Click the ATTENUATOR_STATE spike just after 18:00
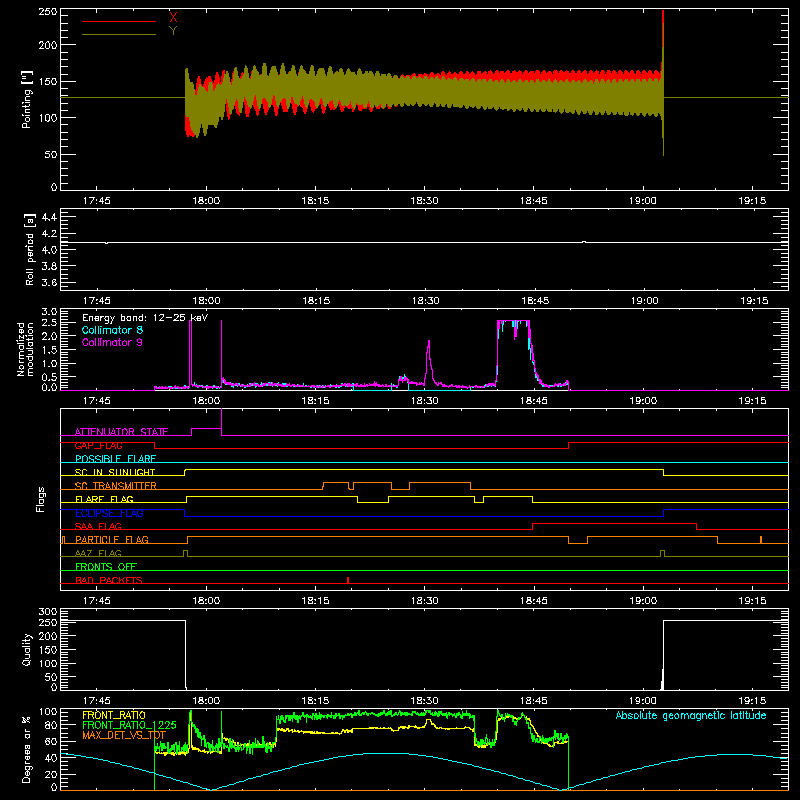800x800 pixels. (x=221, y=421)
